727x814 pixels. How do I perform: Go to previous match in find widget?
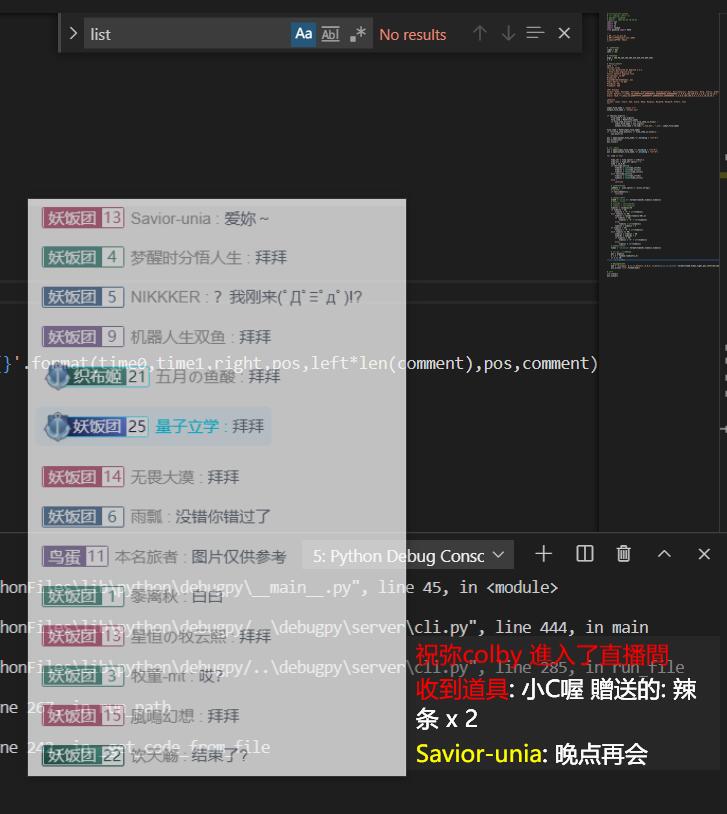[x=480, y=34]
